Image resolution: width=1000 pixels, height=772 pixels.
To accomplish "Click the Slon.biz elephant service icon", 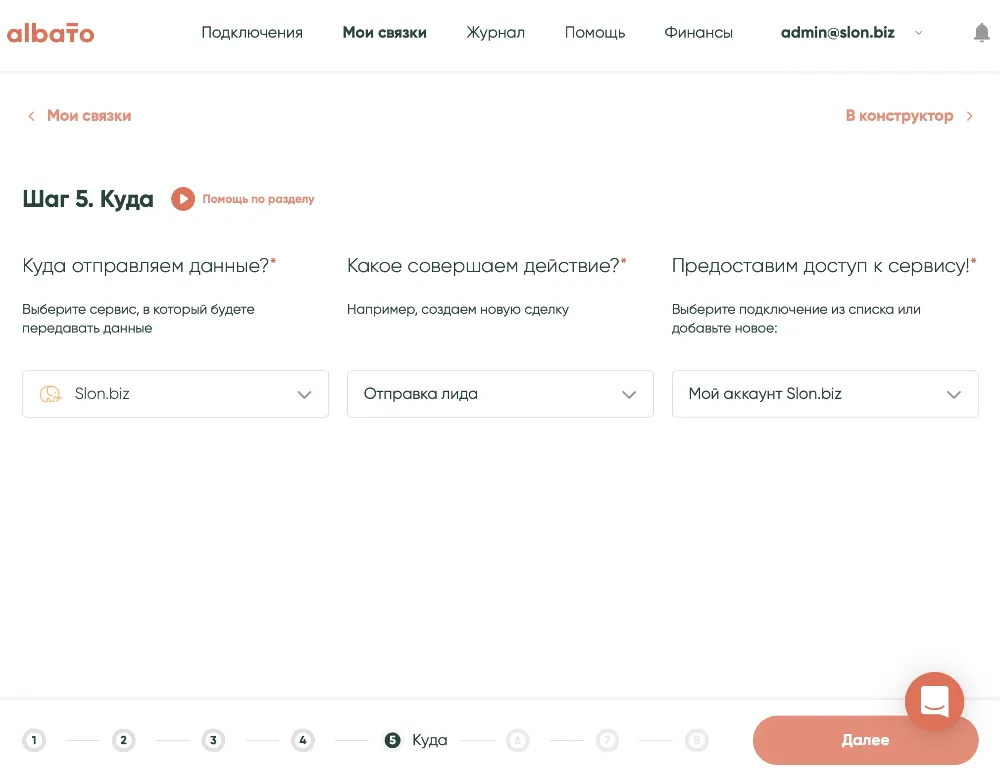I will pyautogui.click(x=50, y=394).
